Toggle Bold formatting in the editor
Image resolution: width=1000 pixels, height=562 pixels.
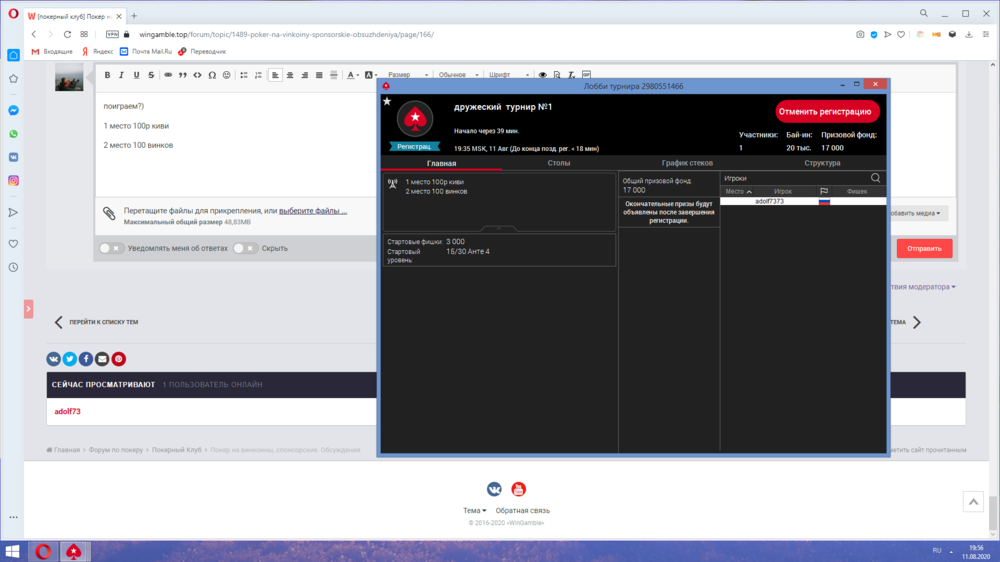click(107, 75)
